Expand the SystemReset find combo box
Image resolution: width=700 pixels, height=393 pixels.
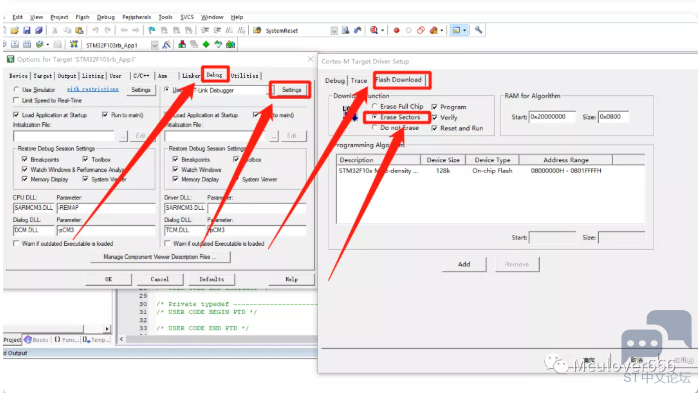click(334, 30)
